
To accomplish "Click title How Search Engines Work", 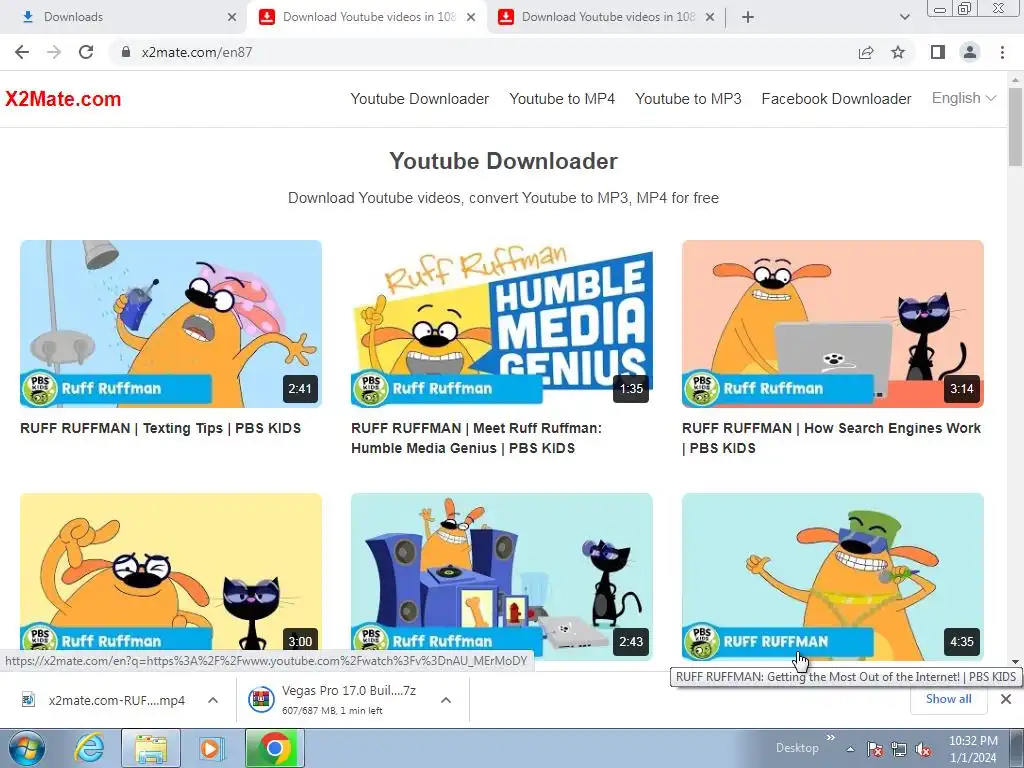I will [831, 438].
